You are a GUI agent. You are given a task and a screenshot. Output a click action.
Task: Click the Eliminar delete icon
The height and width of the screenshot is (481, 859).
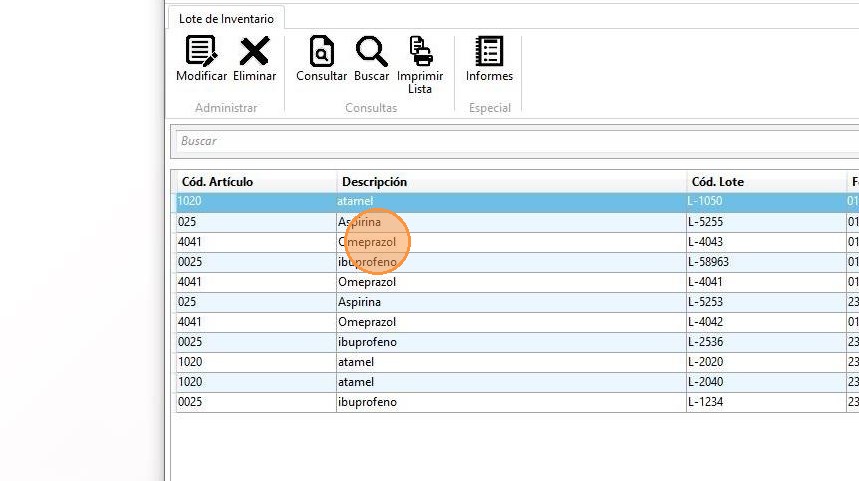pyautogui.click(x=254, y=52)
